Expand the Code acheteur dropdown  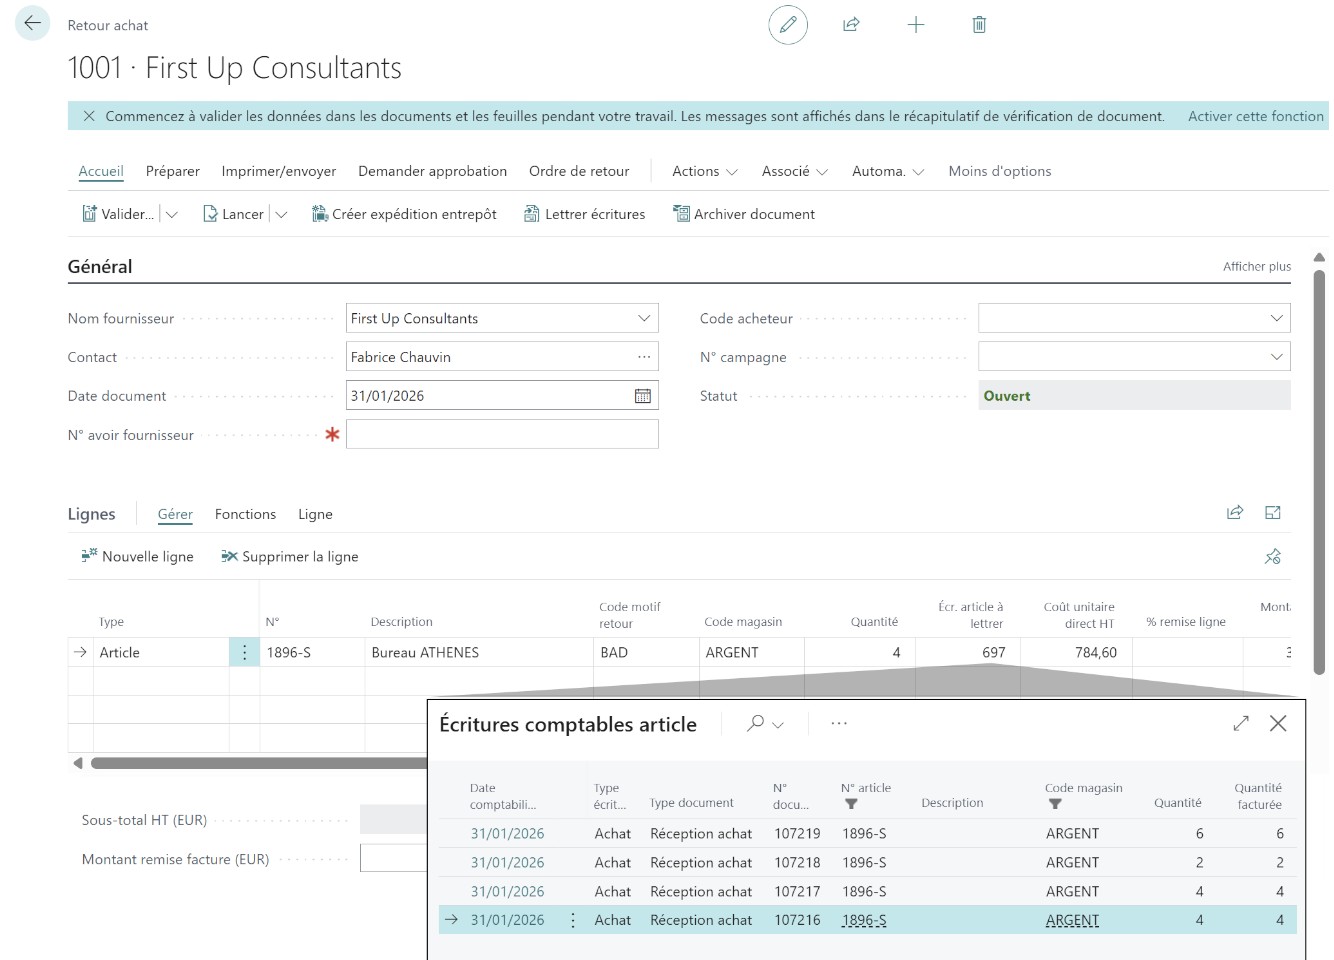point(1276,318)
